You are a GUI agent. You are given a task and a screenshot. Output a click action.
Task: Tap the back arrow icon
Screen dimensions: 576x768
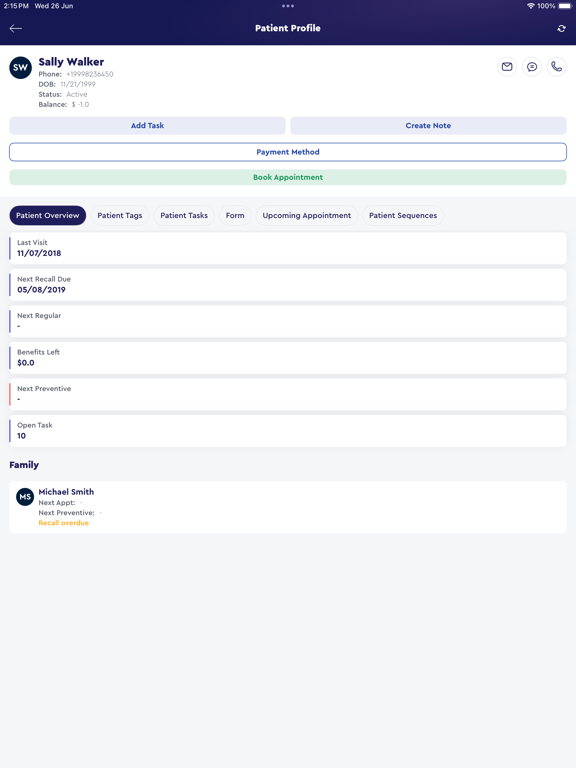(x=16, y=28)
